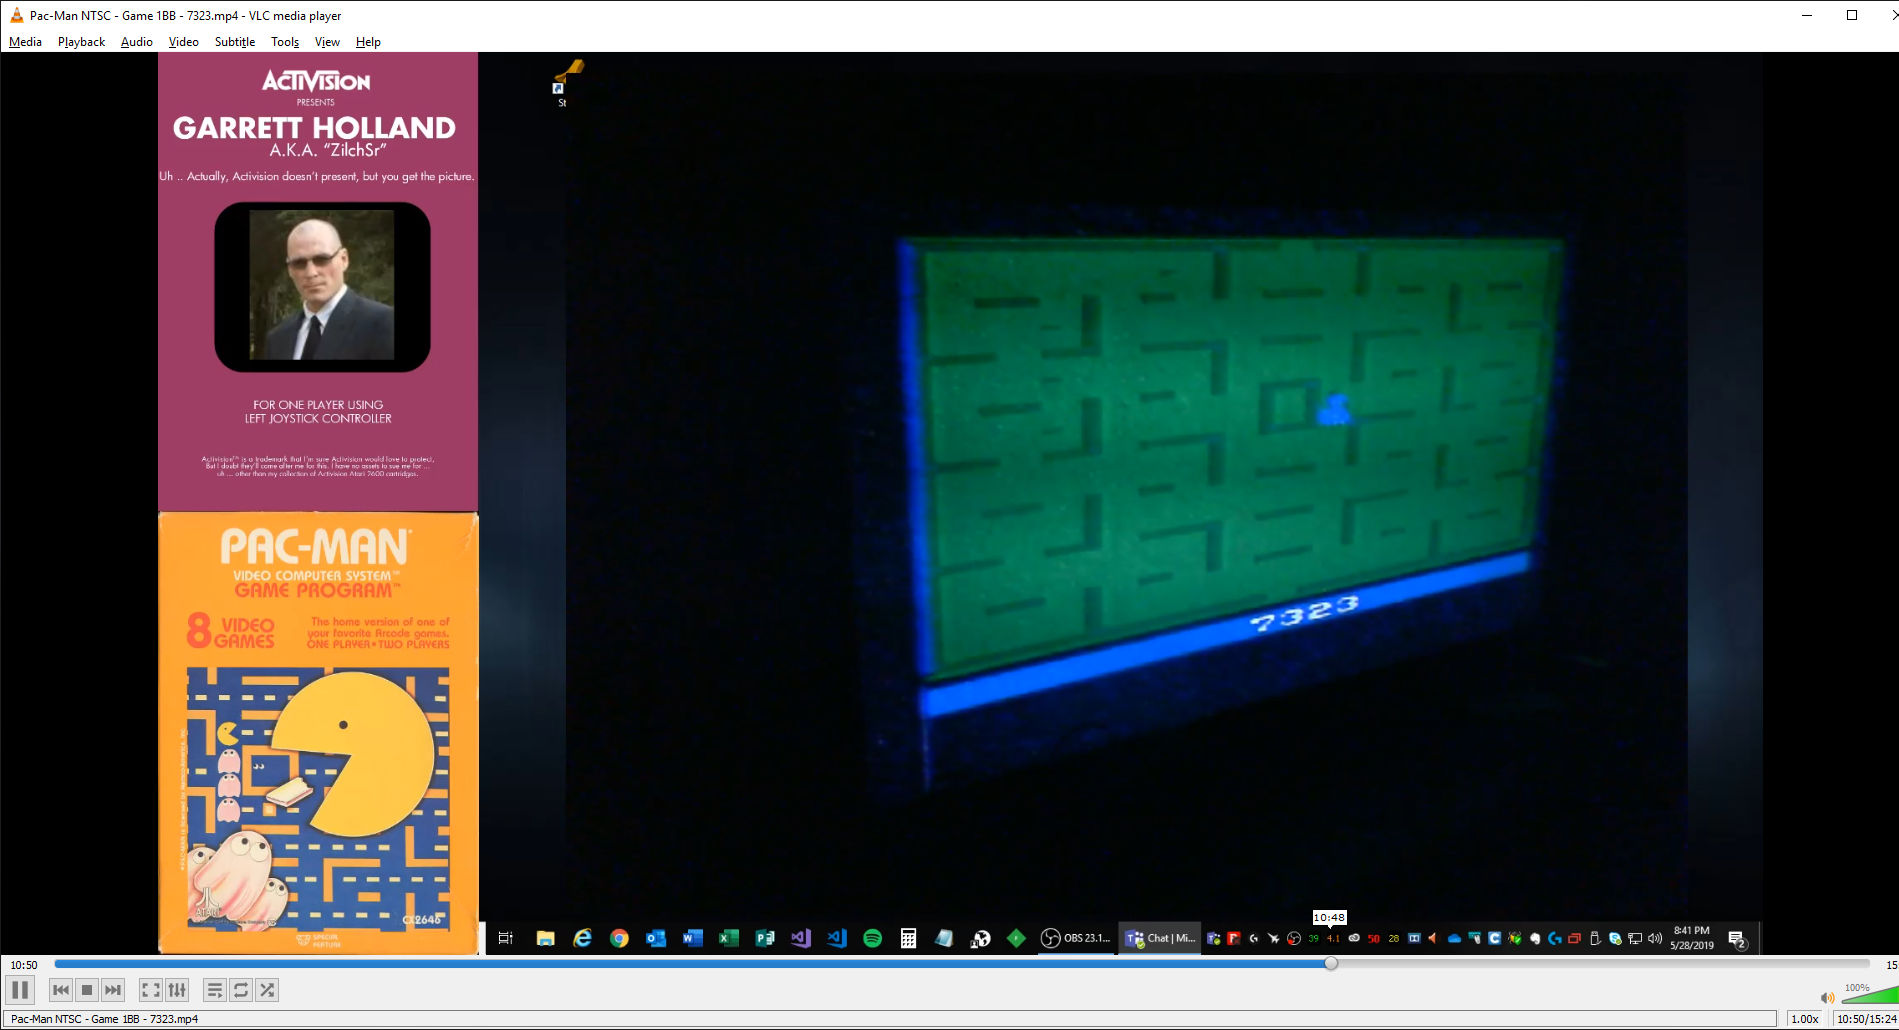Expand the Audio menu
Screen dimensions: 1899x1030
pyautogui.click(x=136, y=42)
